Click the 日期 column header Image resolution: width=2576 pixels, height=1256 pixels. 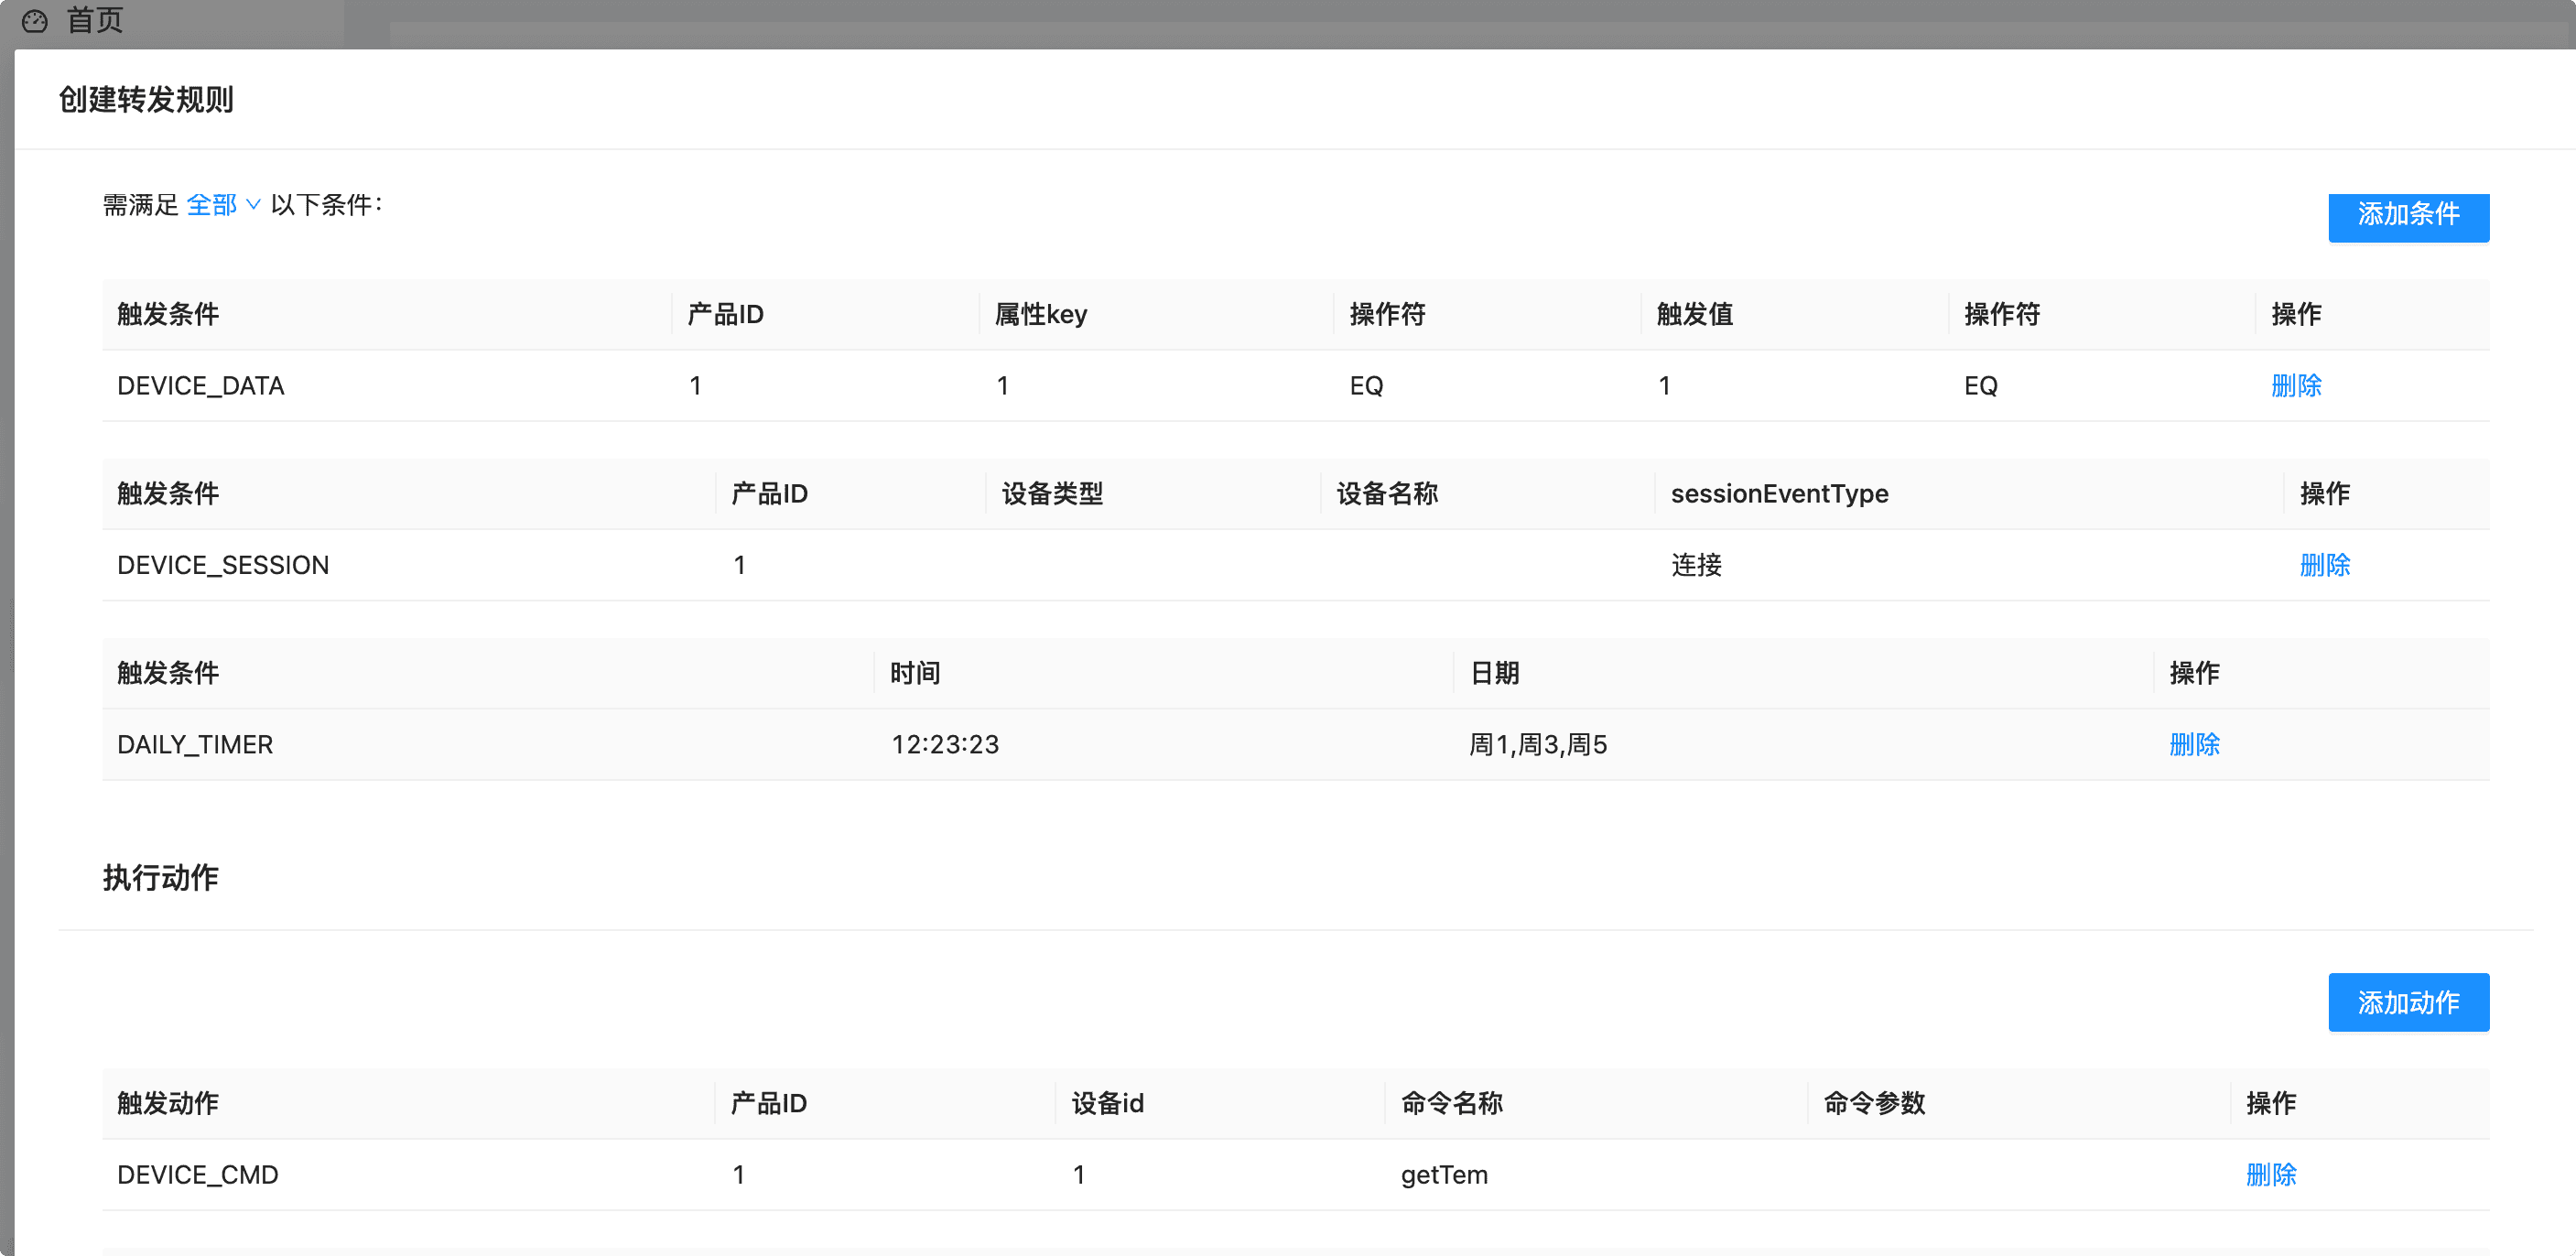[1495, 673]
